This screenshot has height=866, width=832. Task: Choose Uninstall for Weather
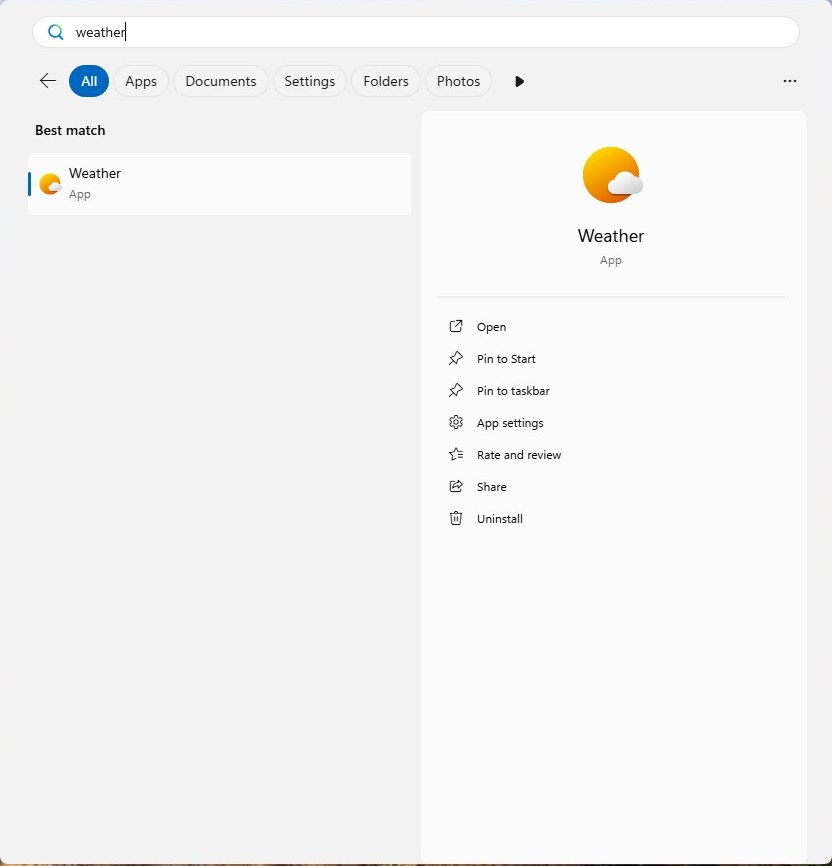(x=499, y=519)
